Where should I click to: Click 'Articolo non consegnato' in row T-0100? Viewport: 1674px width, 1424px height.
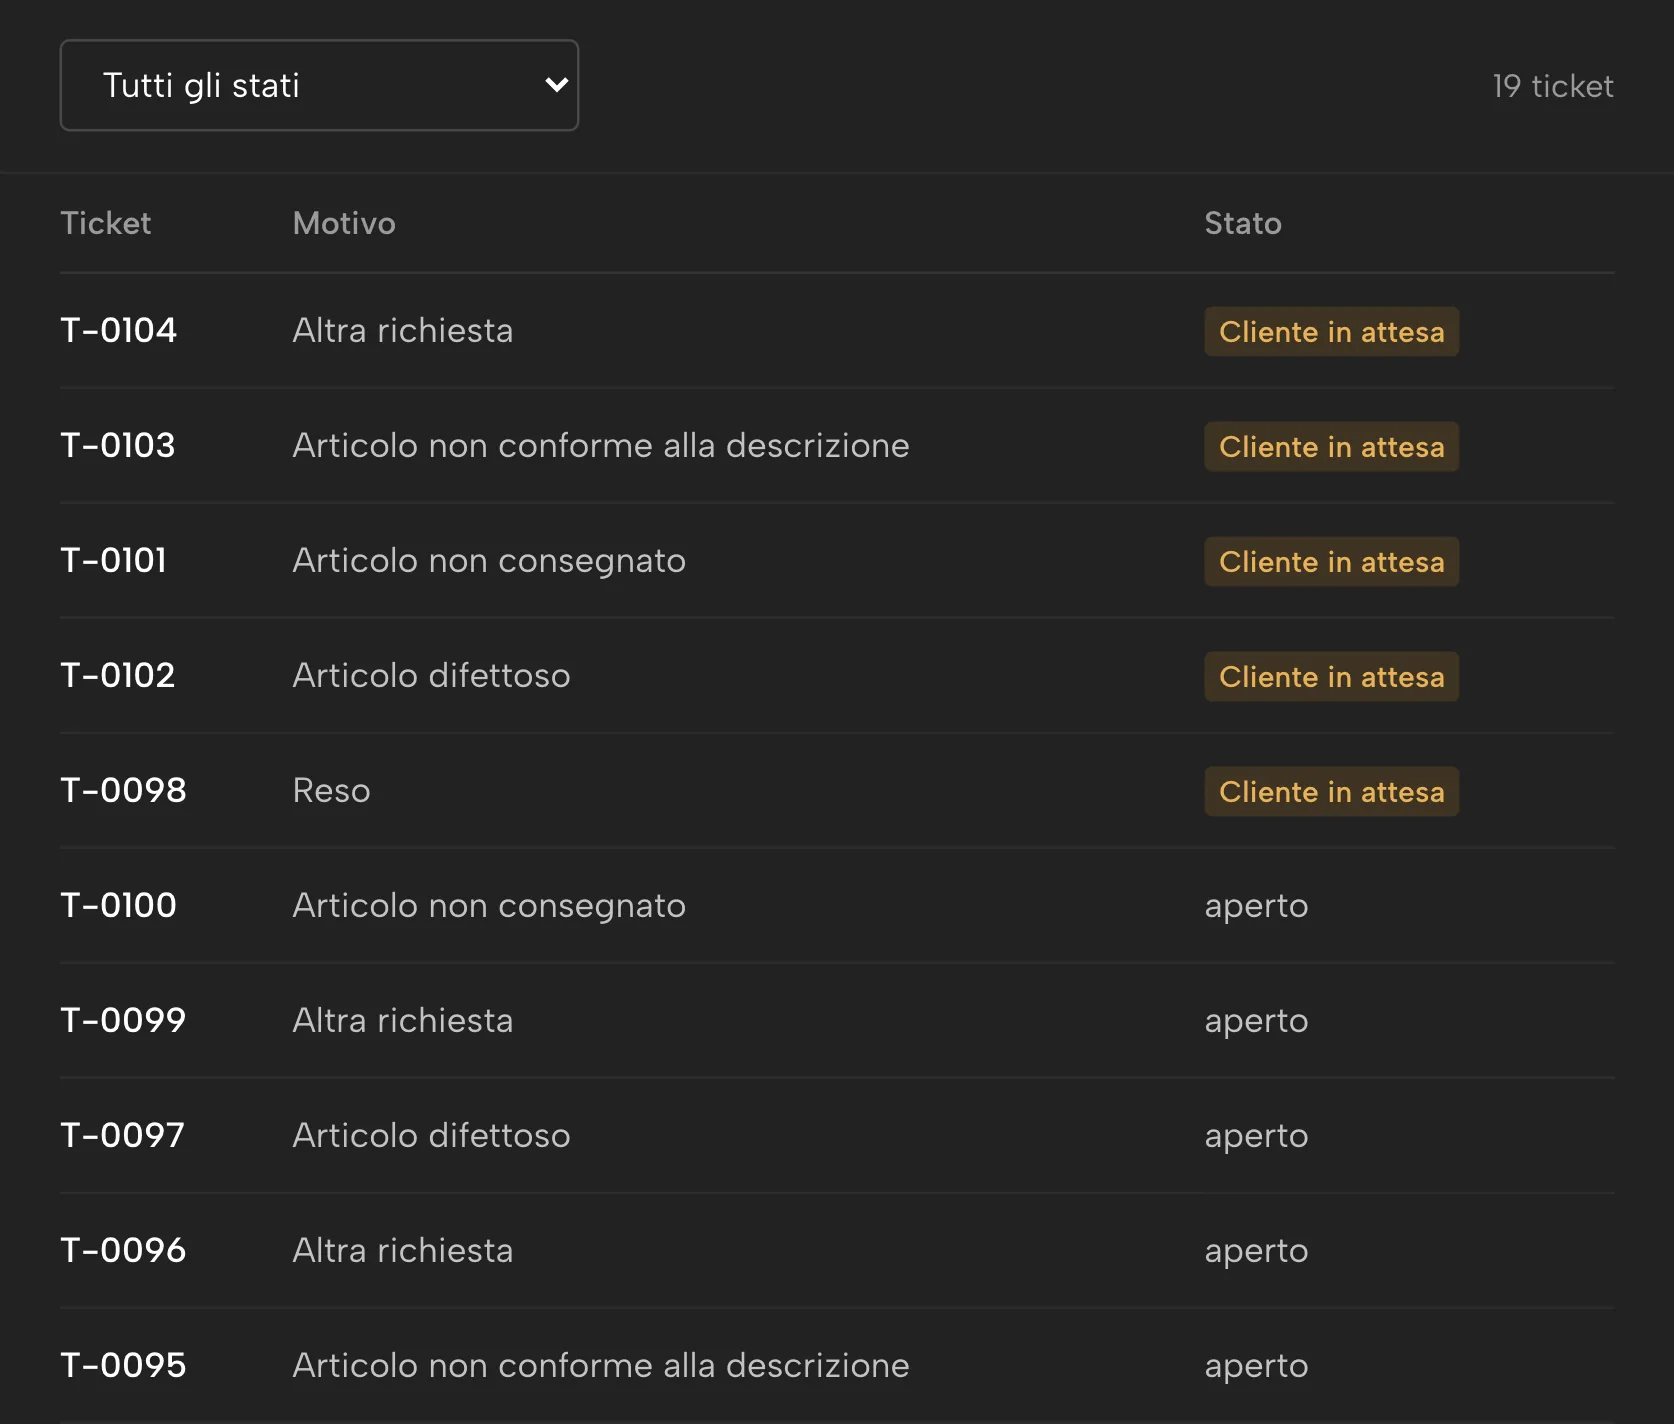489,905
